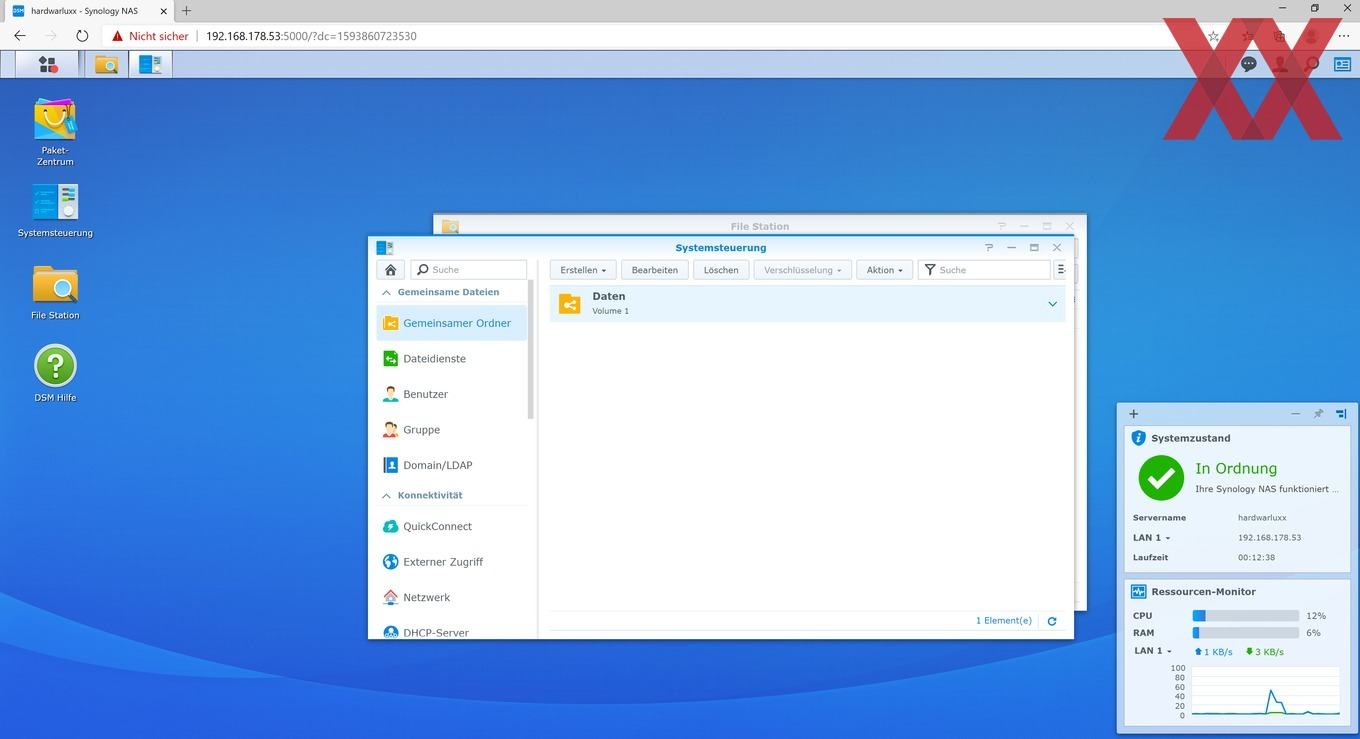Open Externer Zugriff settings
The width and height of the screenshot is (1360, 739).
pos(451,562)
